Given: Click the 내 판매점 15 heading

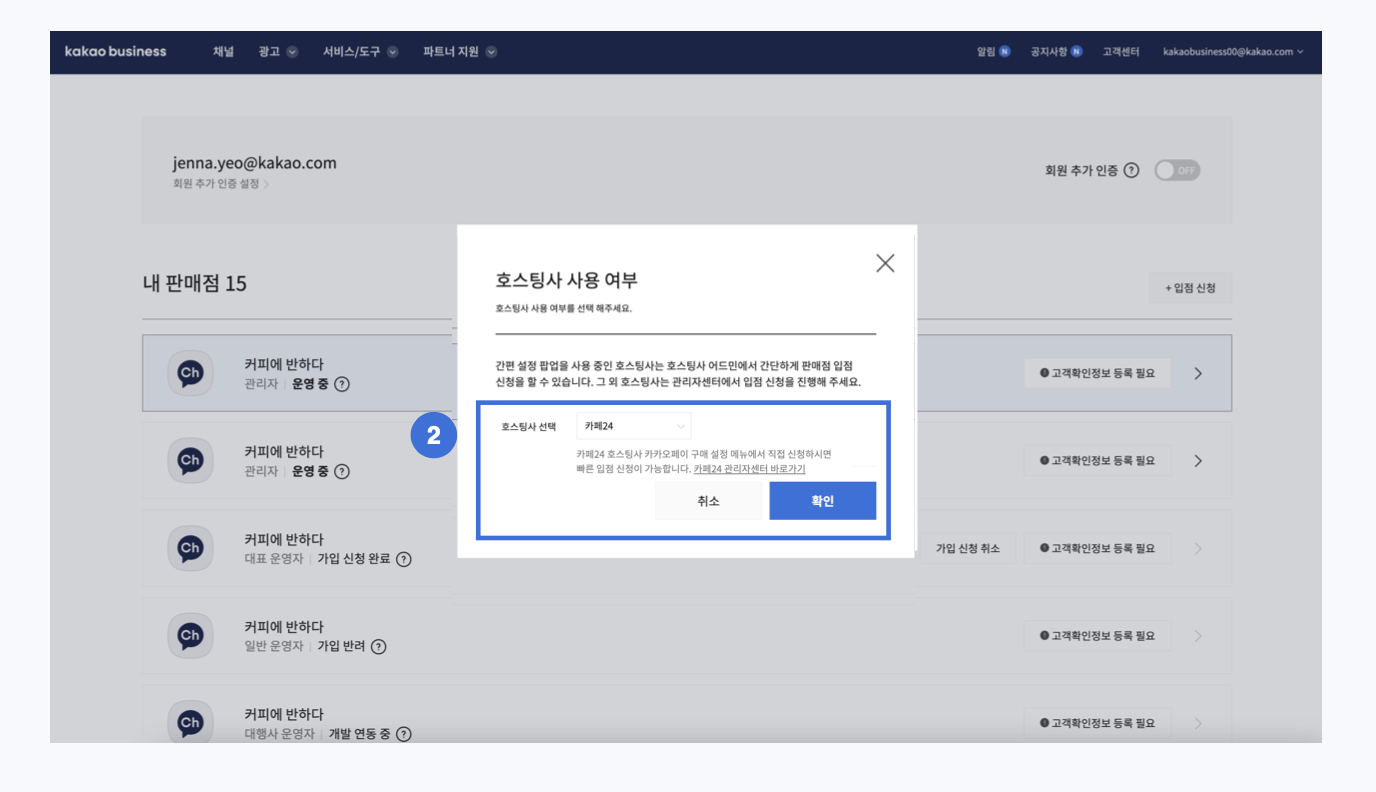Looking at the screenshot, I should (195, 283).
